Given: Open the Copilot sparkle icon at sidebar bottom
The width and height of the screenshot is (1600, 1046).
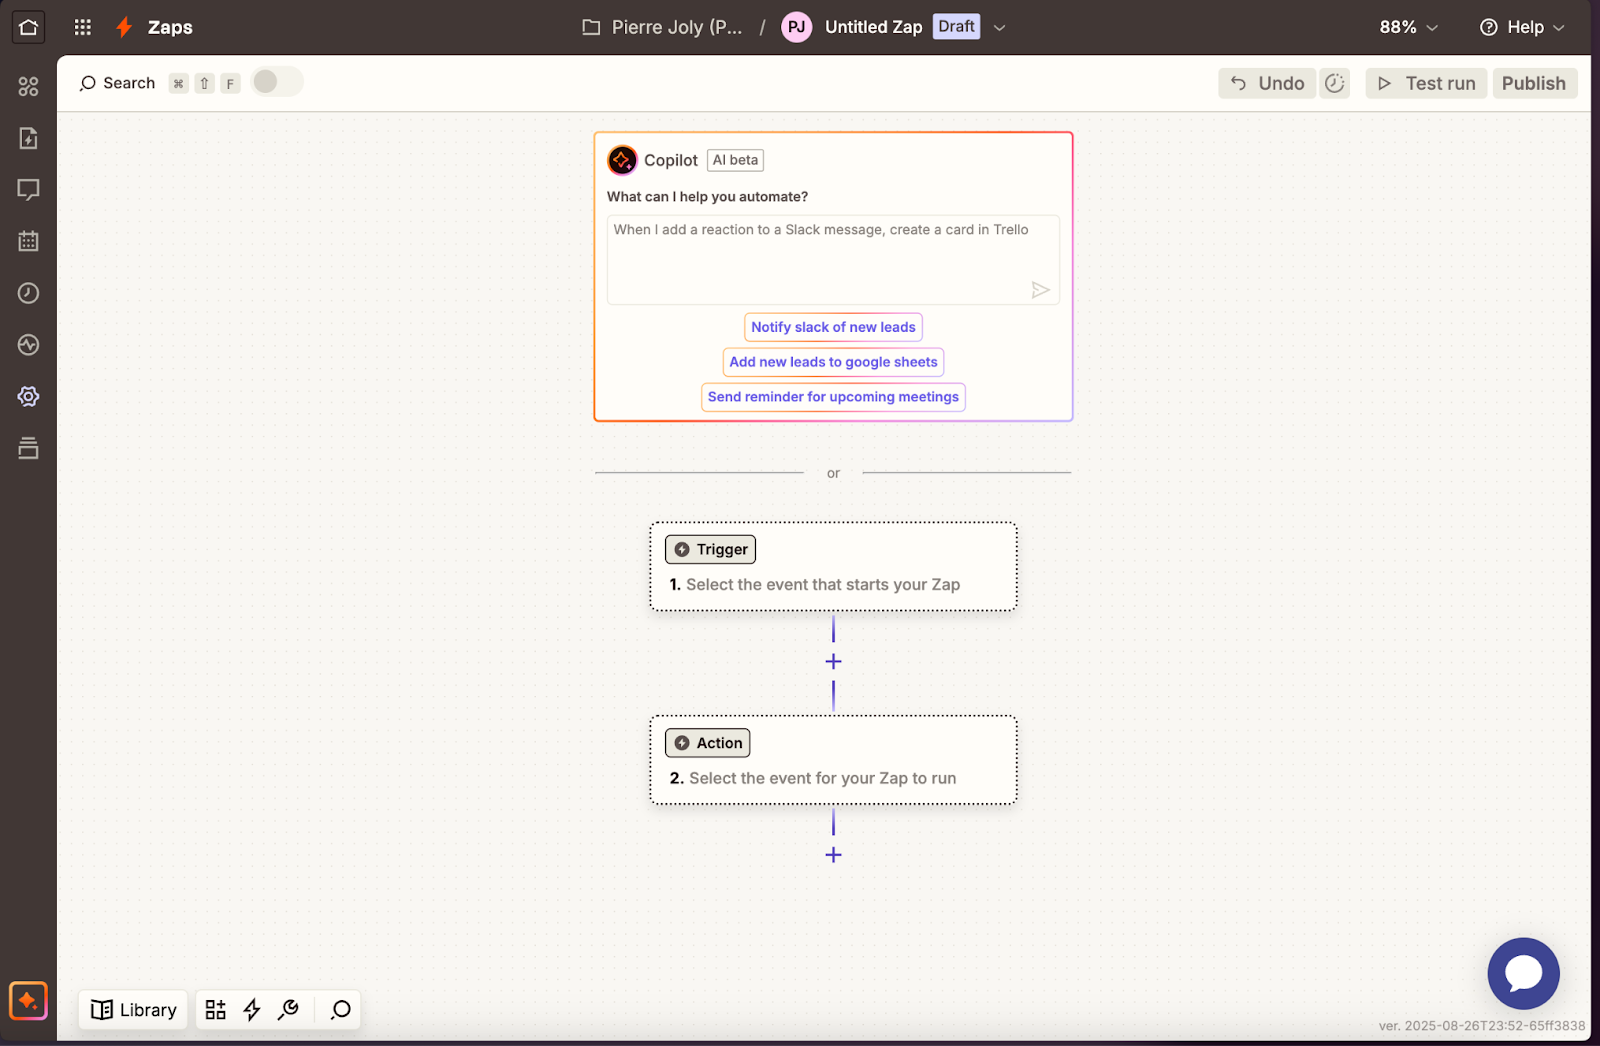Looking at the screenshot, I should click(28, 1000).
